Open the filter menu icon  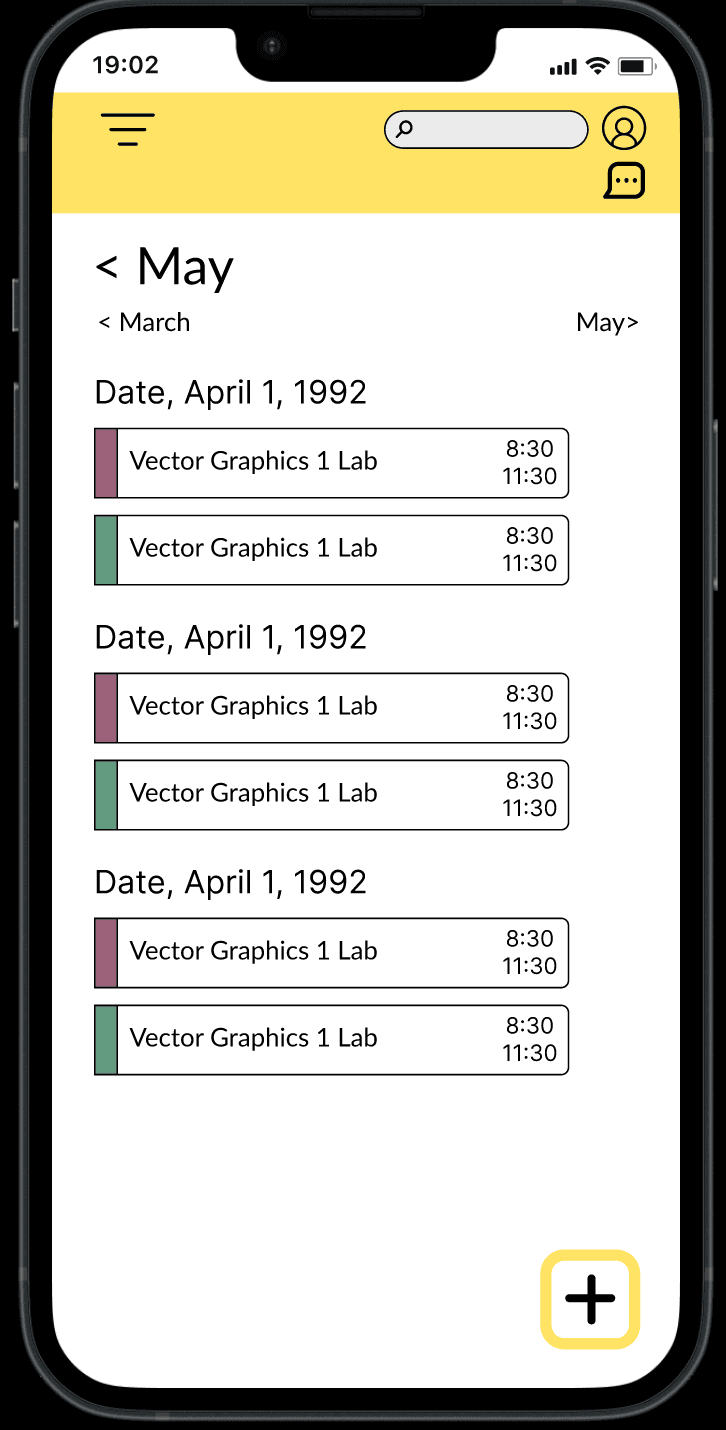pos(128,130)
